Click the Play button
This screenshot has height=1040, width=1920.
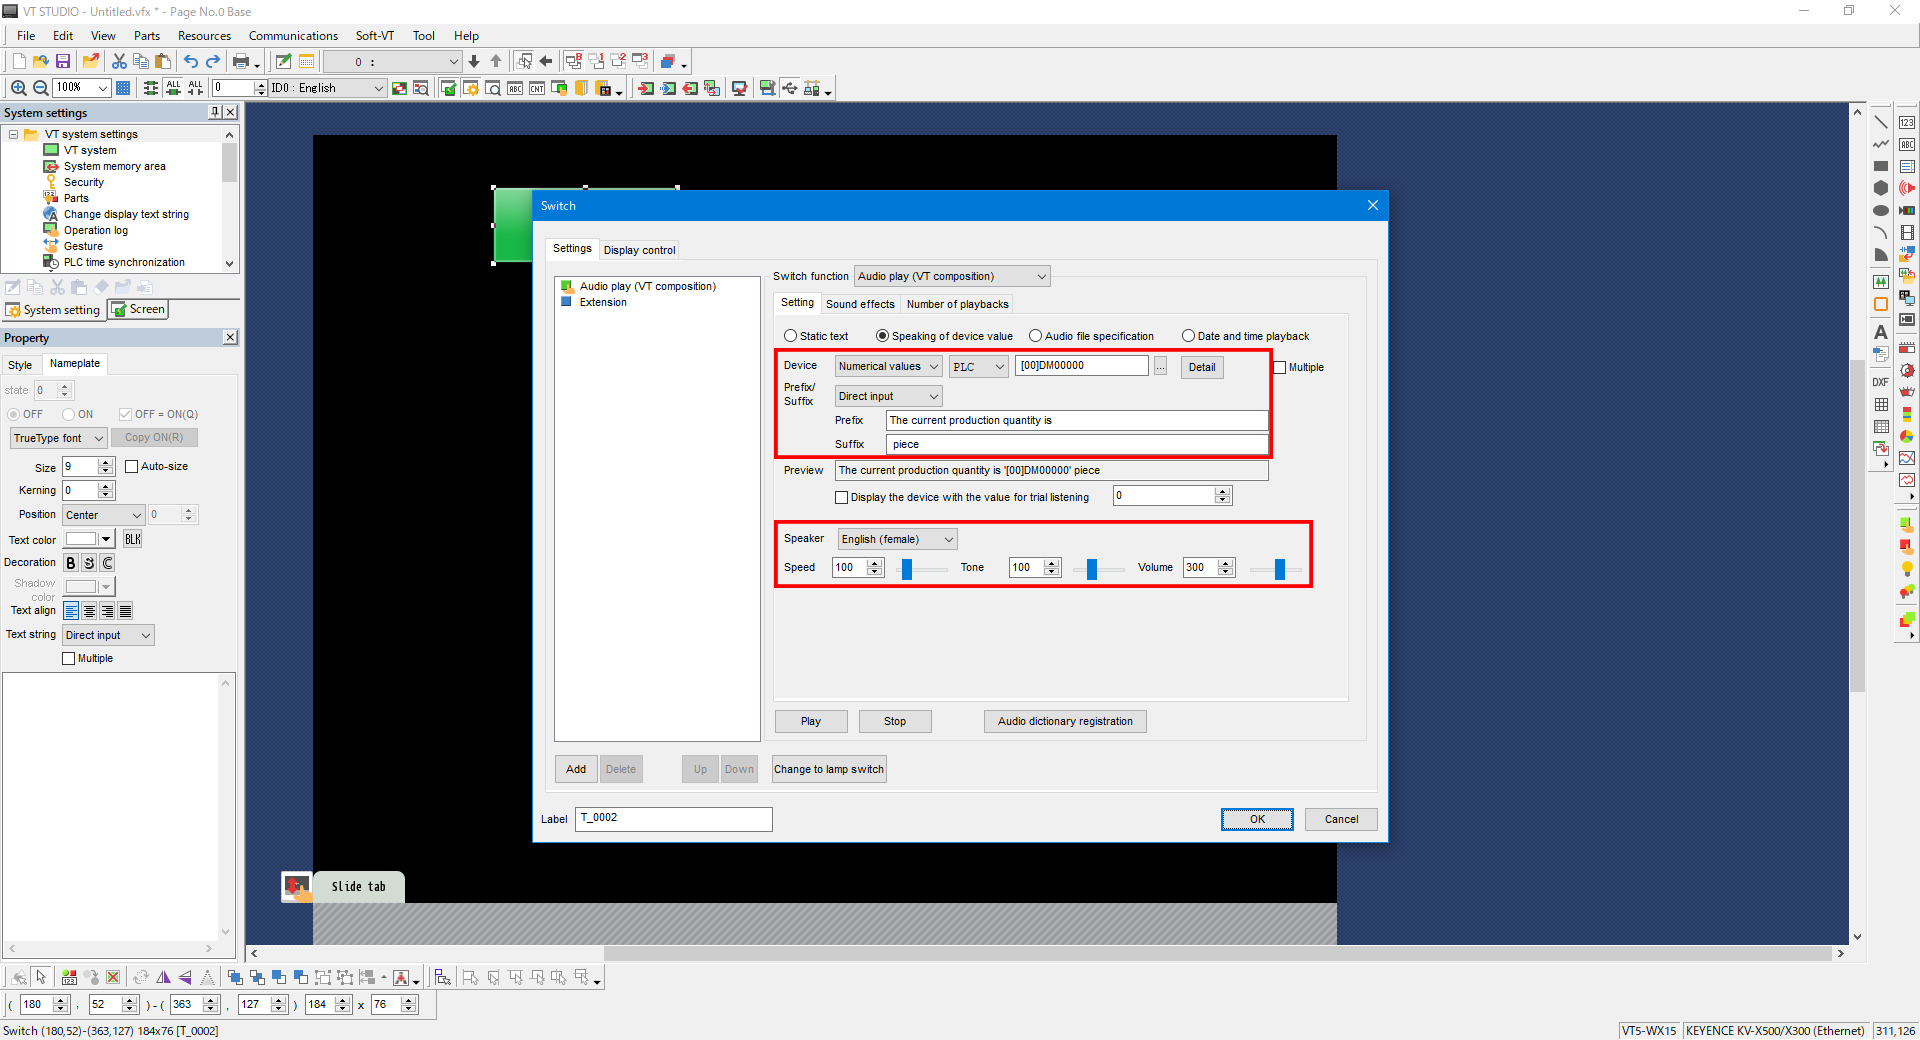tap(810, 721)
